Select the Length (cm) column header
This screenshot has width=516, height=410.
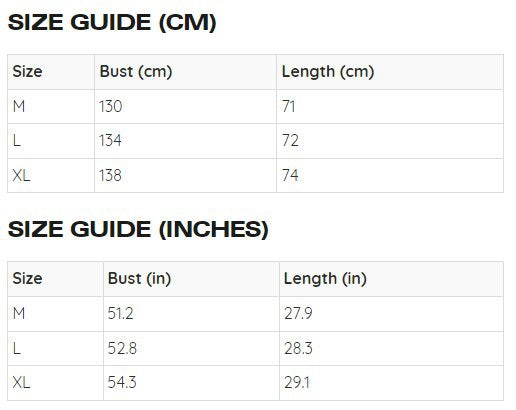(x=390, y=72)
